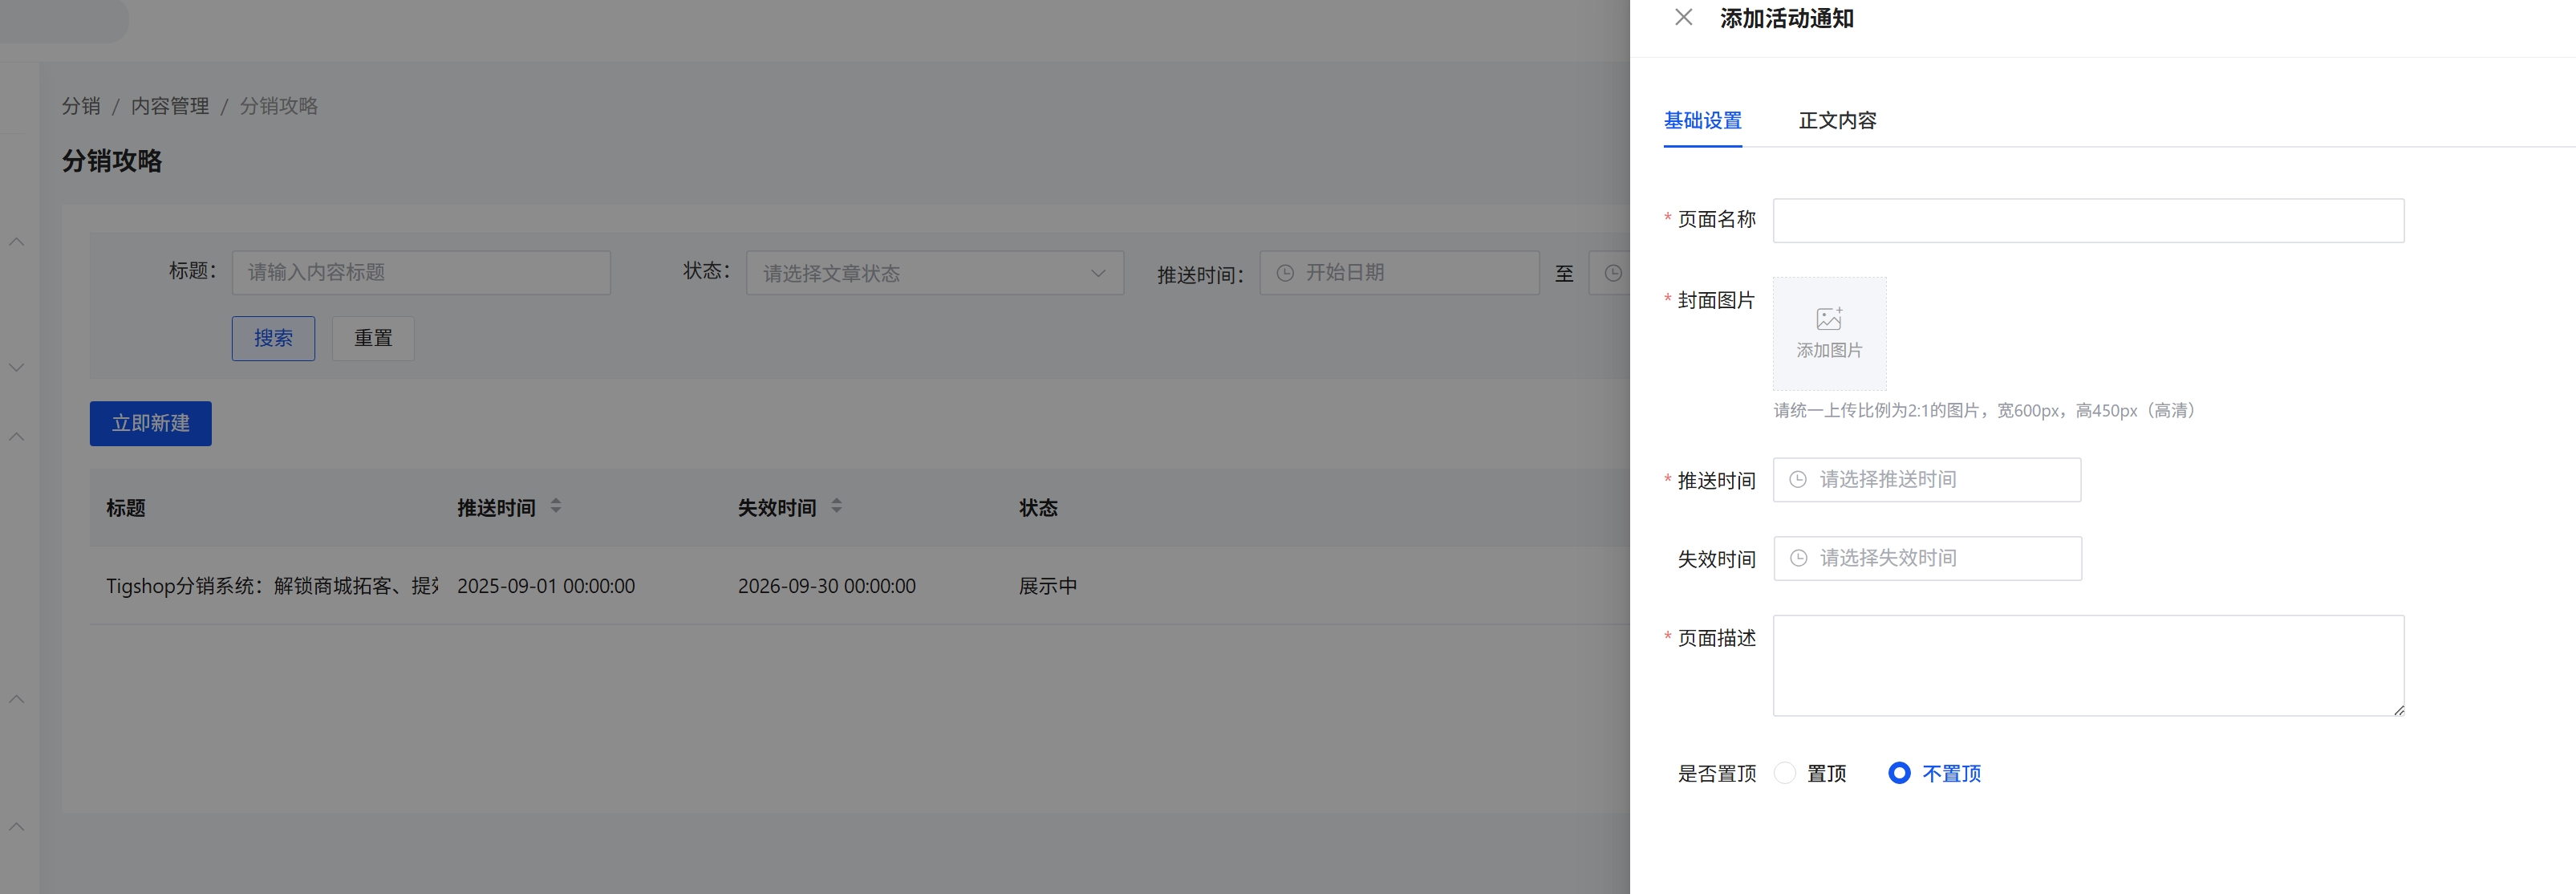This screenshot has height=894, width=2576.
Task: Sort table by 失效时间 column arrows
Action: (837, 506)
